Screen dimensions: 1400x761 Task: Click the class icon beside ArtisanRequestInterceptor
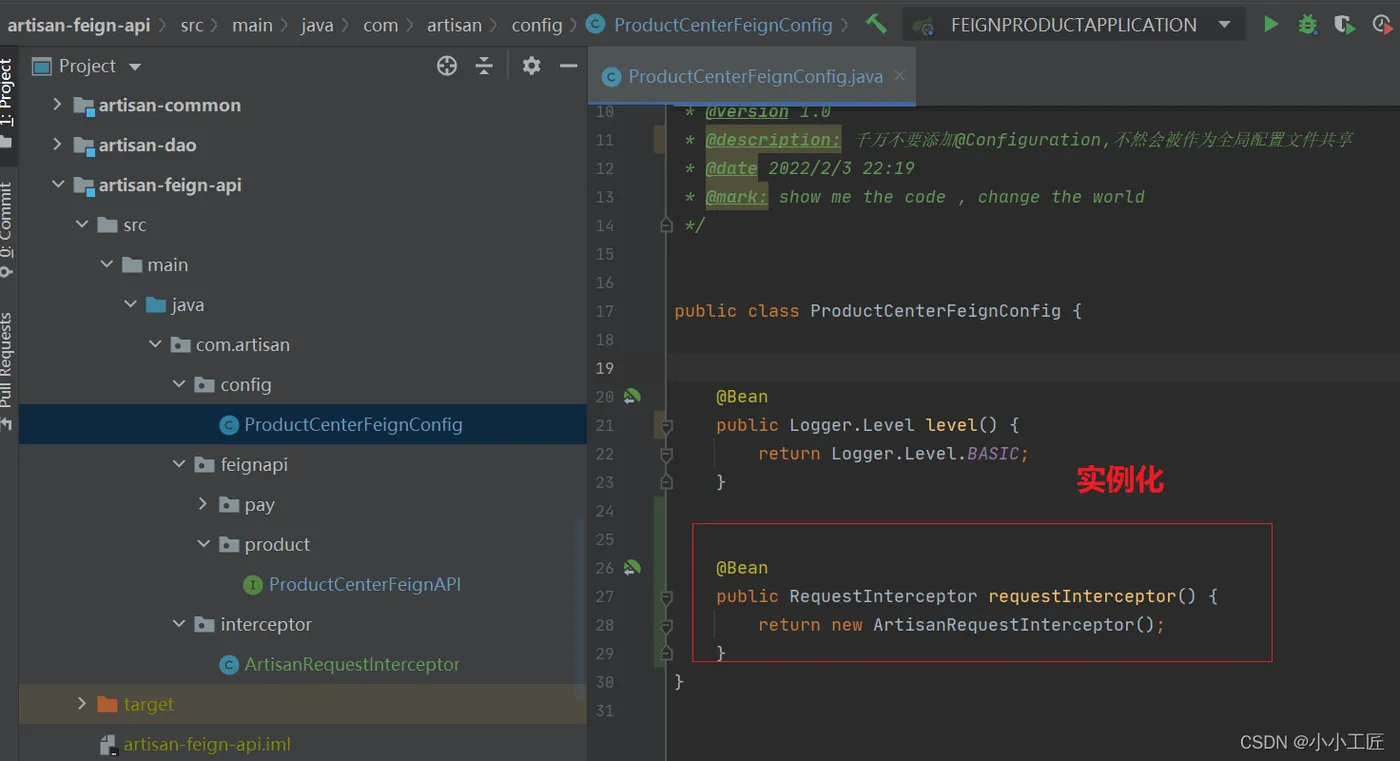point(228,665)
